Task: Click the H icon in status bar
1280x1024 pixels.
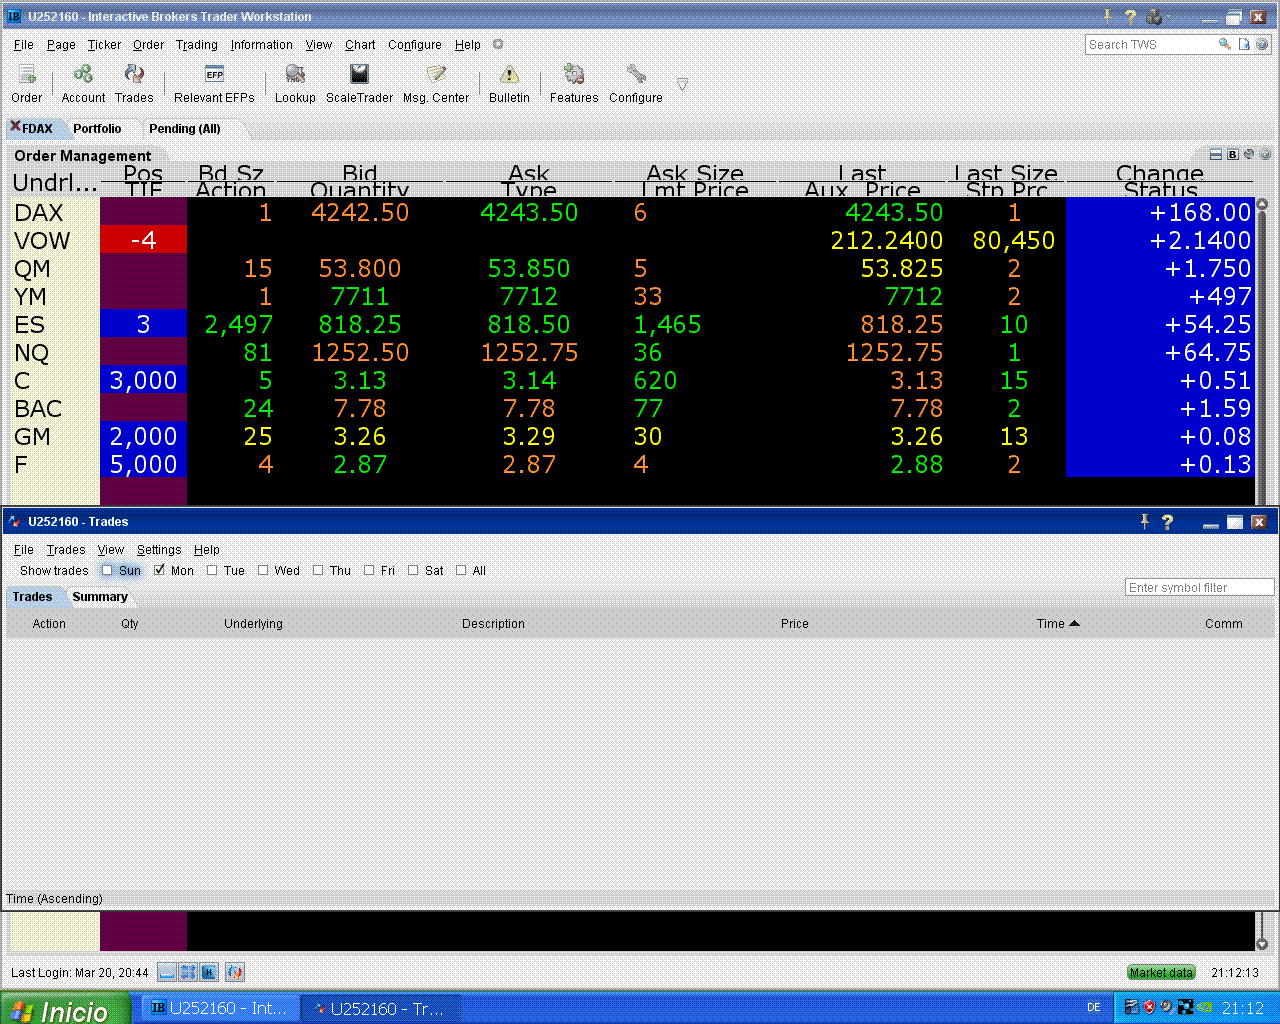Action: 209,972
